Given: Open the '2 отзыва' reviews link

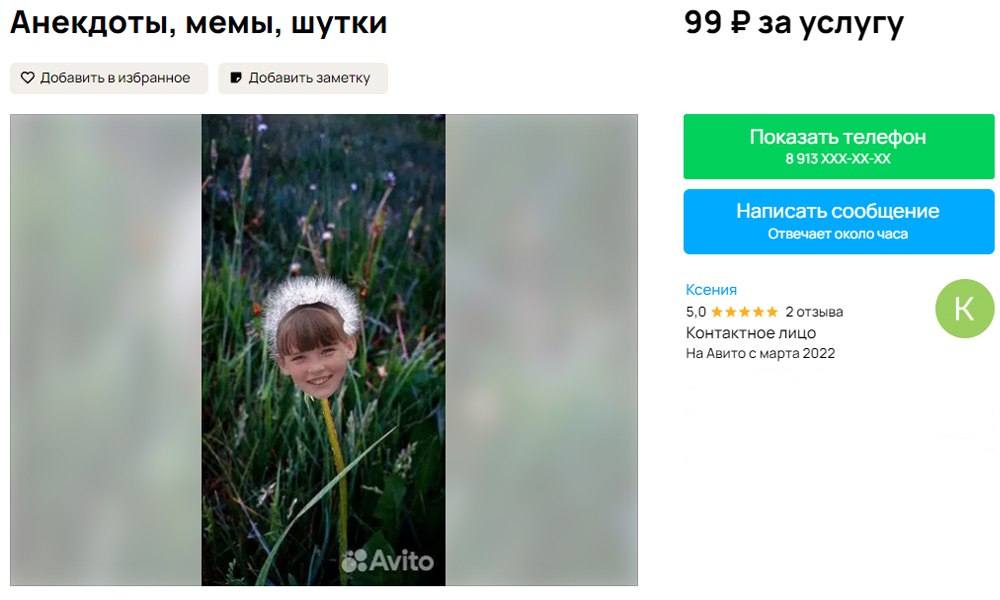Looking at the screenshot, I should [814, 312].
